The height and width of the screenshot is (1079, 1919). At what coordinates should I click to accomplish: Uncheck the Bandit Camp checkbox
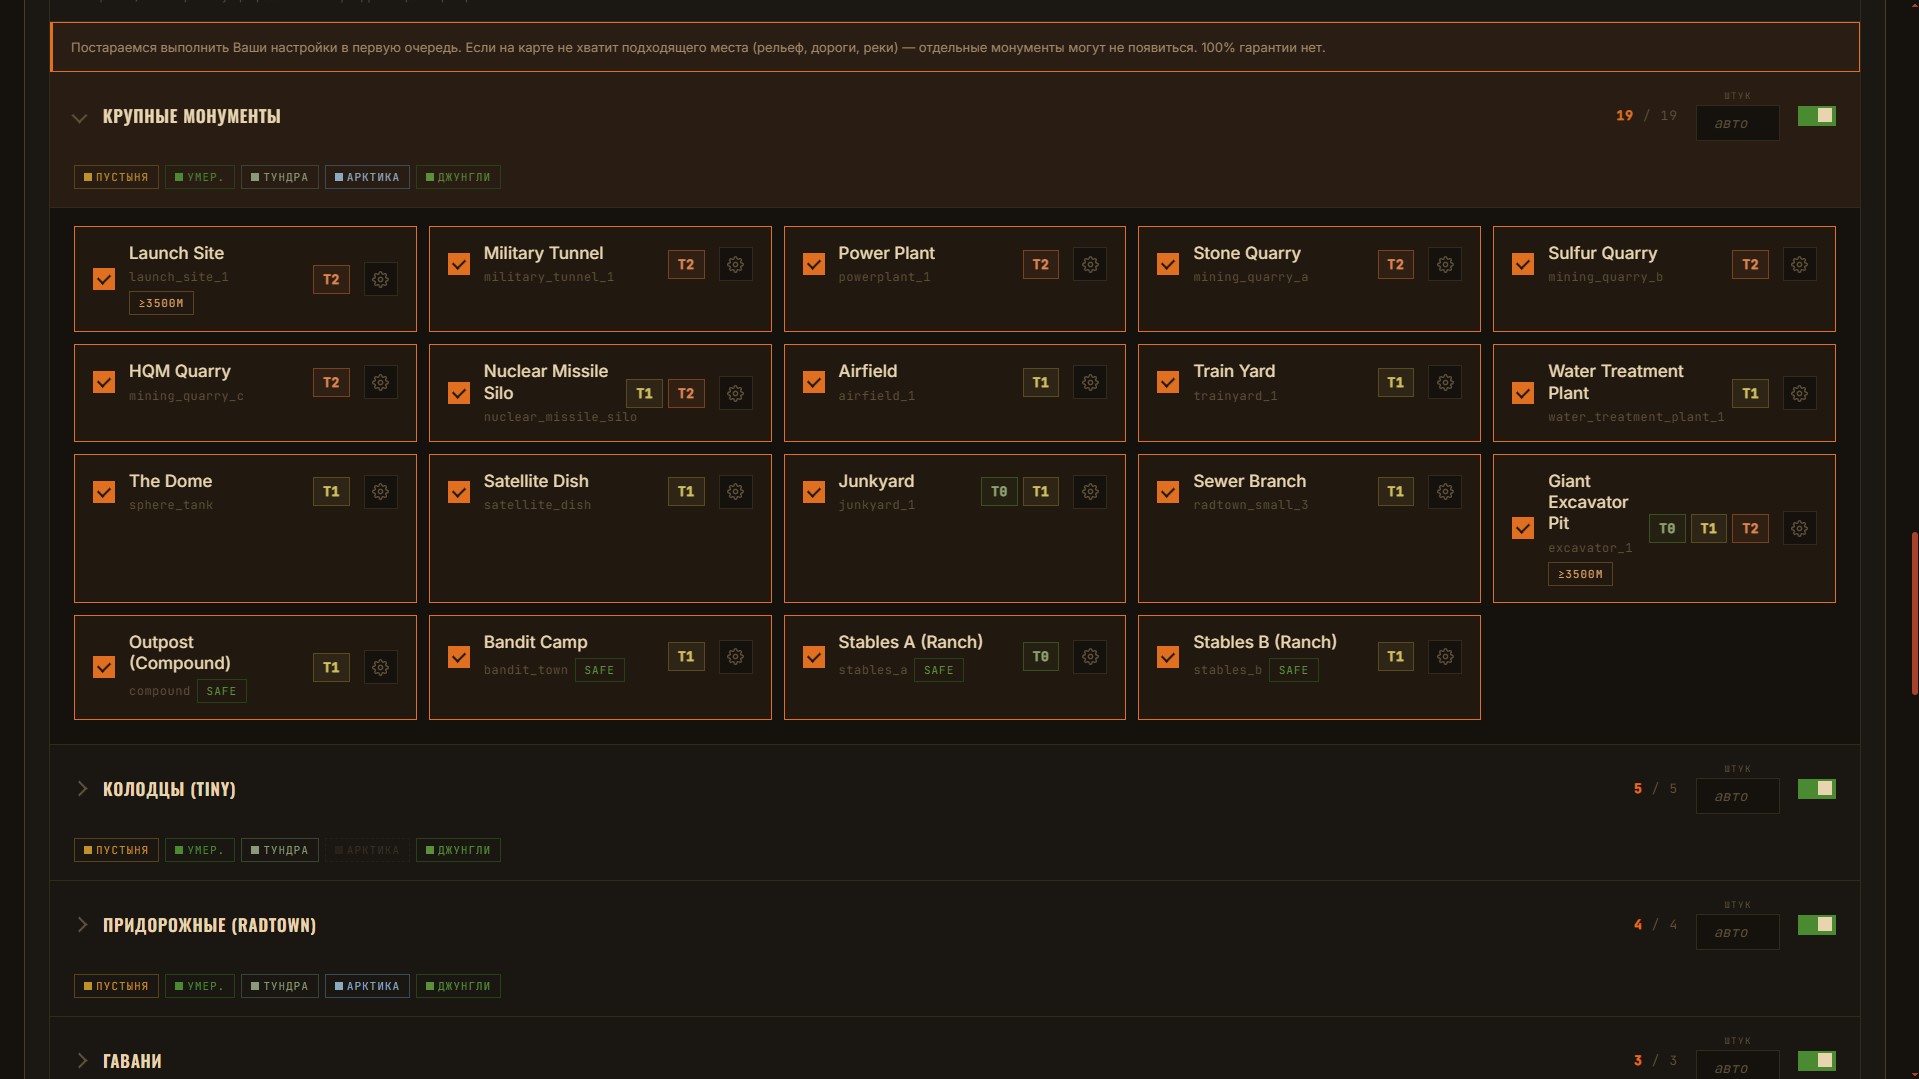click(459, 657)
